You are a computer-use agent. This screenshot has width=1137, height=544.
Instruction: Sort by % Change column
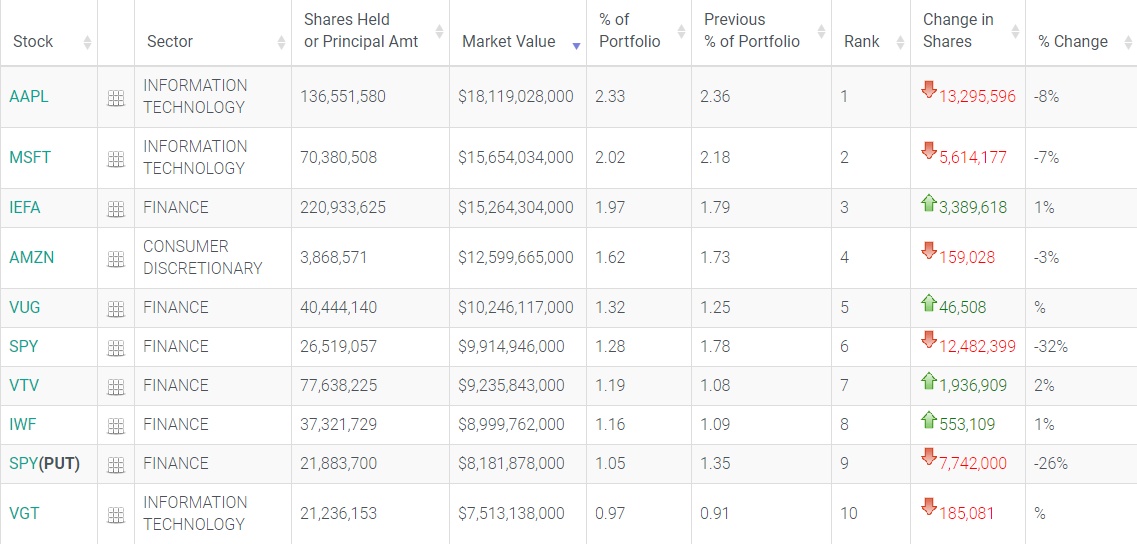(x=1072, y=42)
